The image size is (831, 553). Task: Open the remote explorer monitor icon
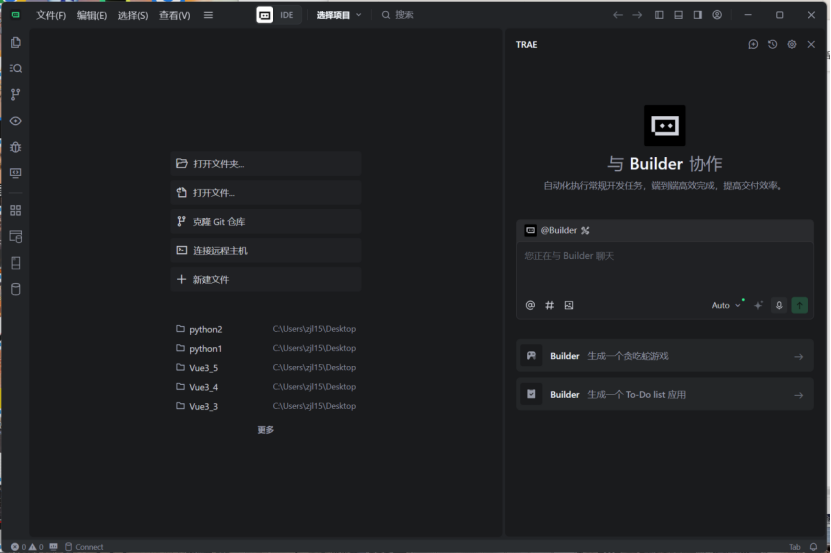[16, 173]
